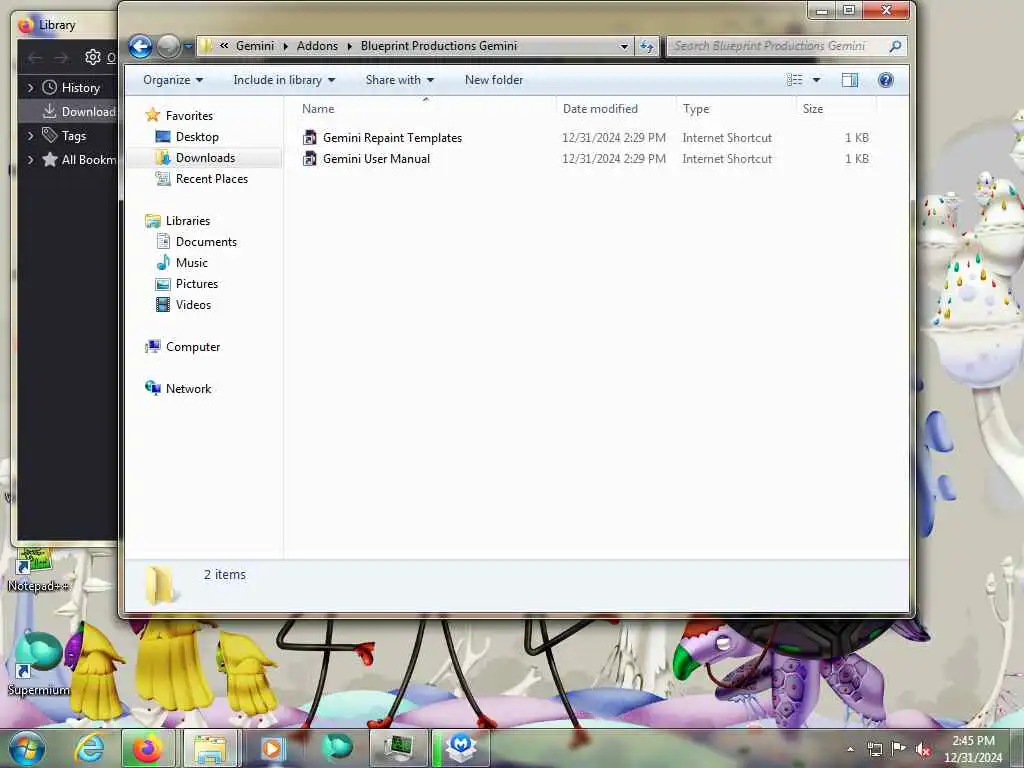The image size is (1024, 768).
Task: Click the Back navigation arrow in Explorer
Action: (x=140, y=46)
